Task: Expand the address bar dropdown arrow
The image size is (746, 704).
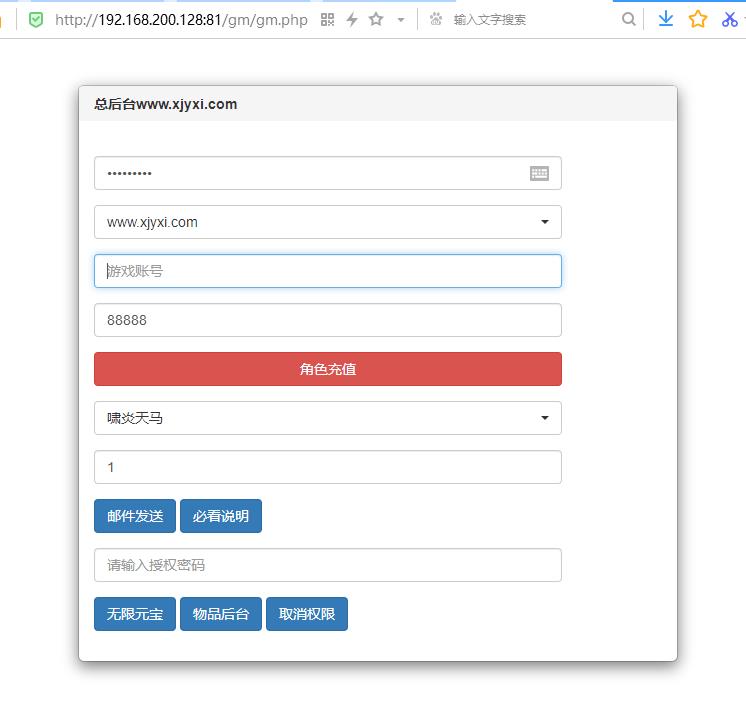Action: [x=401, y=19]
